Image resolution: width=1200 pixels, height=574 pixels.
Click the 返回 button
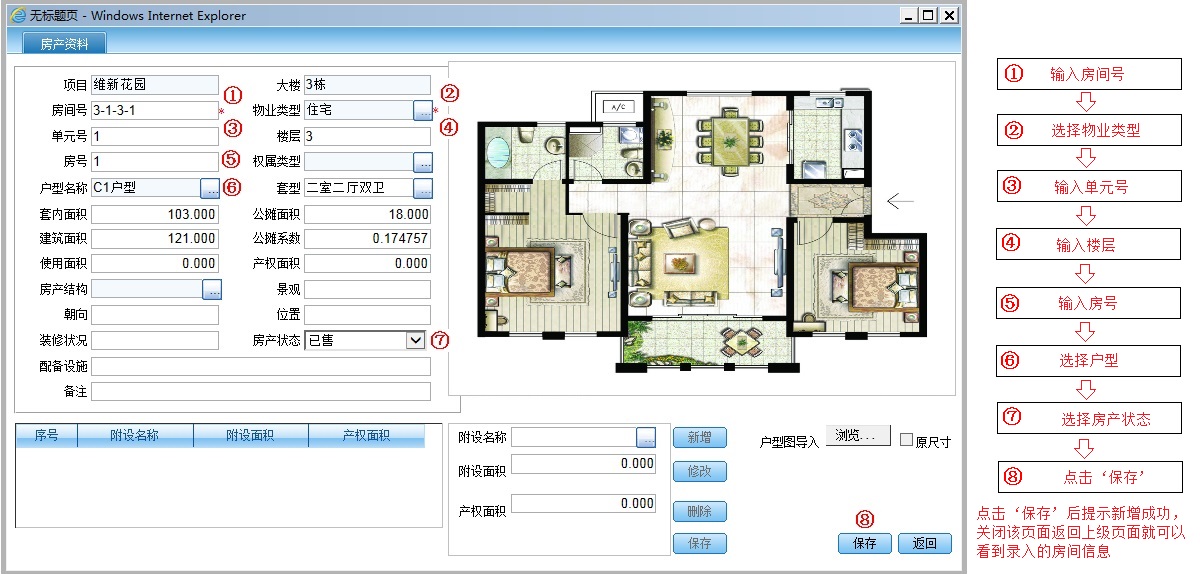pyautogui.click(x=924, y=543)
